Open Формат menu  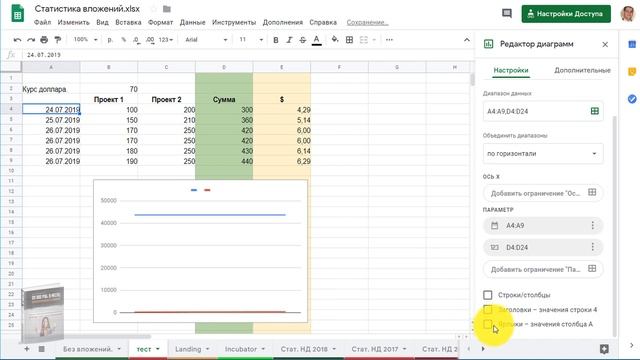coord(160,22)
